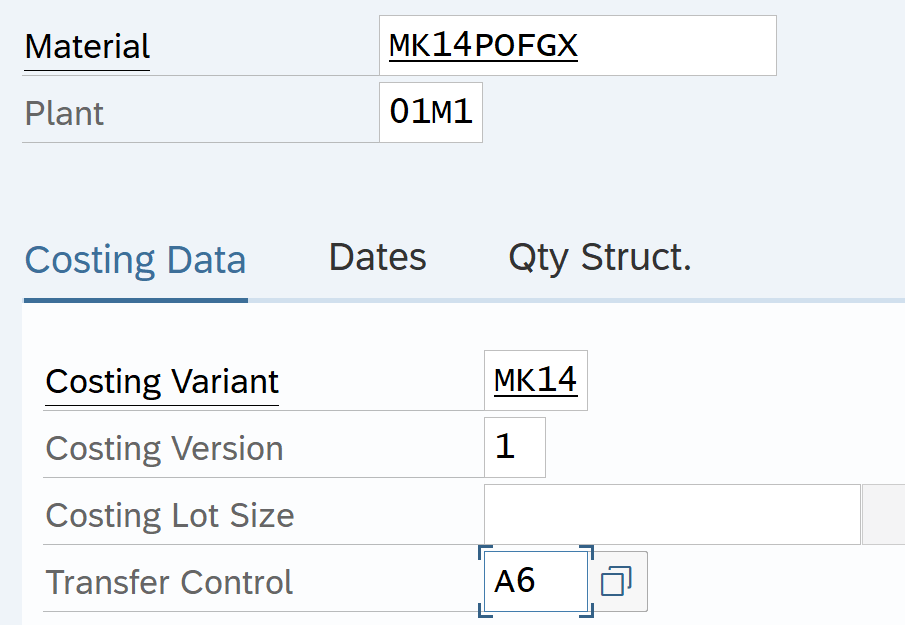Image resolution: width=905 pixels, height=625 pixels.
Task: Click the Costing Lot Size label
Action: pos(170,516)
